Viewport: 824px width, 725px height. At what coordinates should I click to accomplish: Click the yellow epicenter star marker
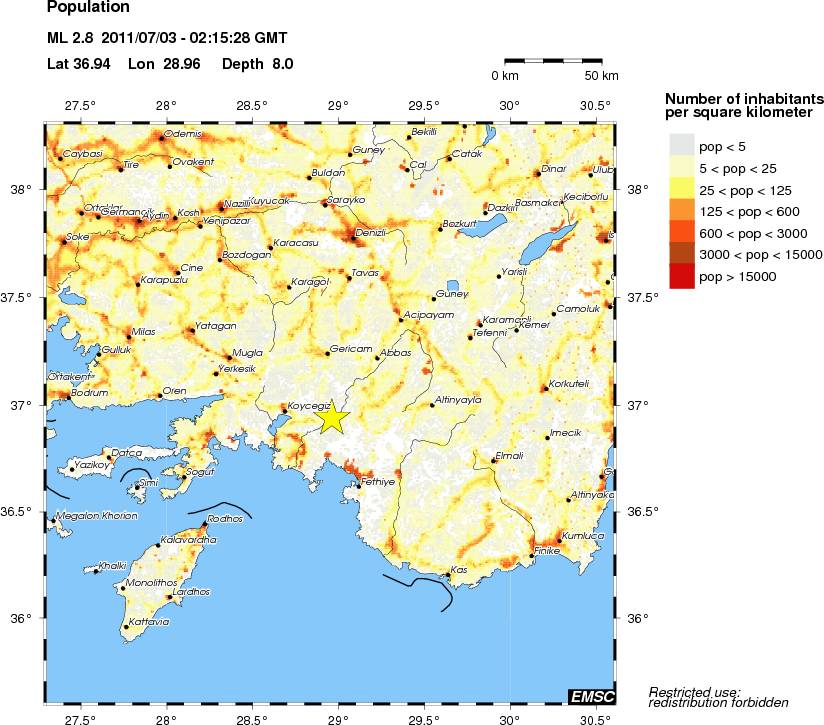point(333,419)
